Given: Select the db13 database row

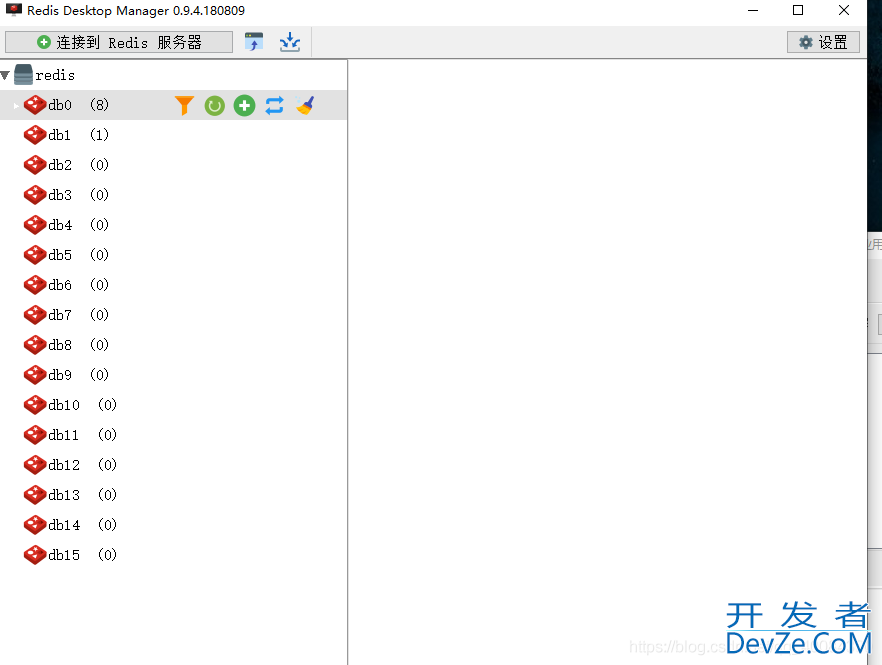Looking at the screenshot, I should 173,495.
